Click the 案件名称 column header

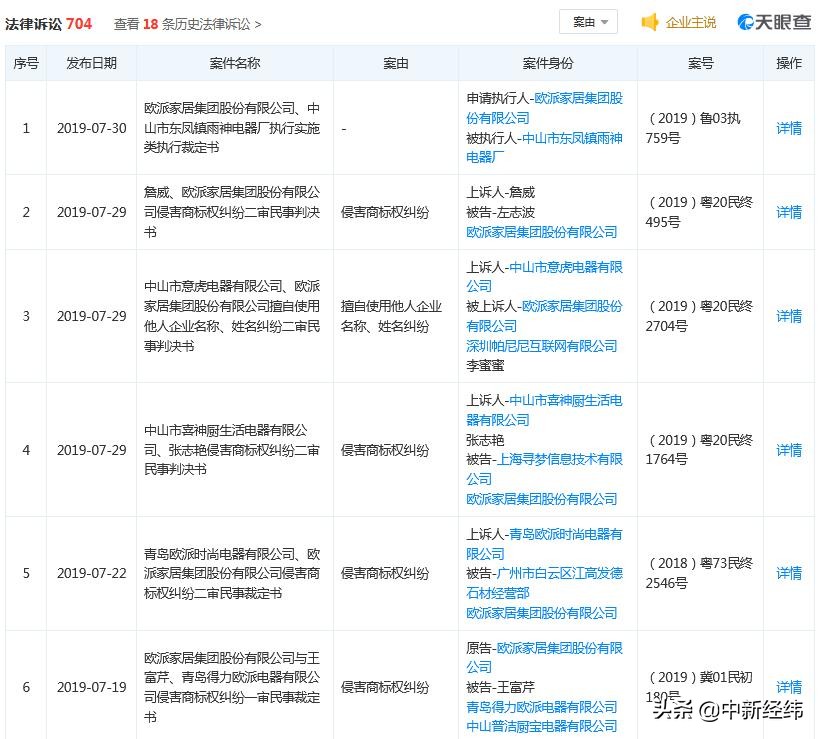[x=234, y=62]
